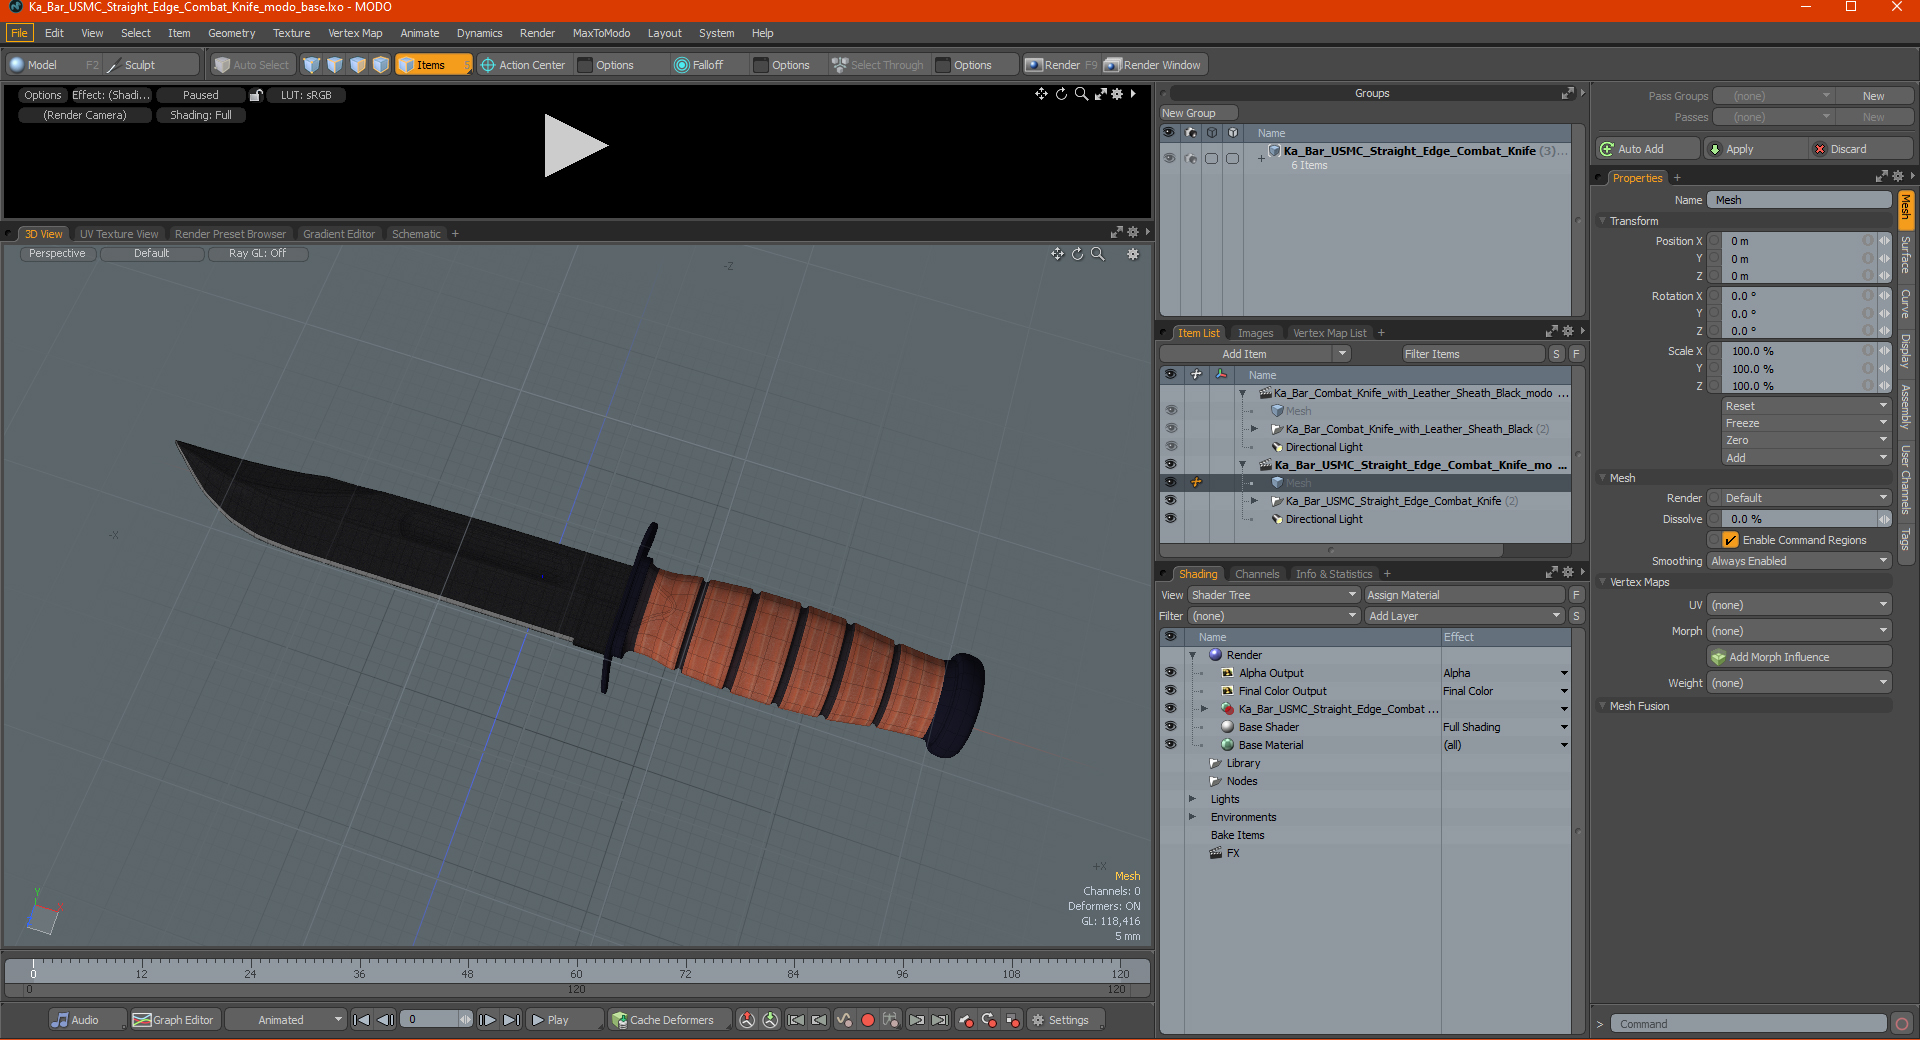Open the Smoothing Always Enabled dropdown
Screen dimensions: 1920x1040
pos(1798,561)
